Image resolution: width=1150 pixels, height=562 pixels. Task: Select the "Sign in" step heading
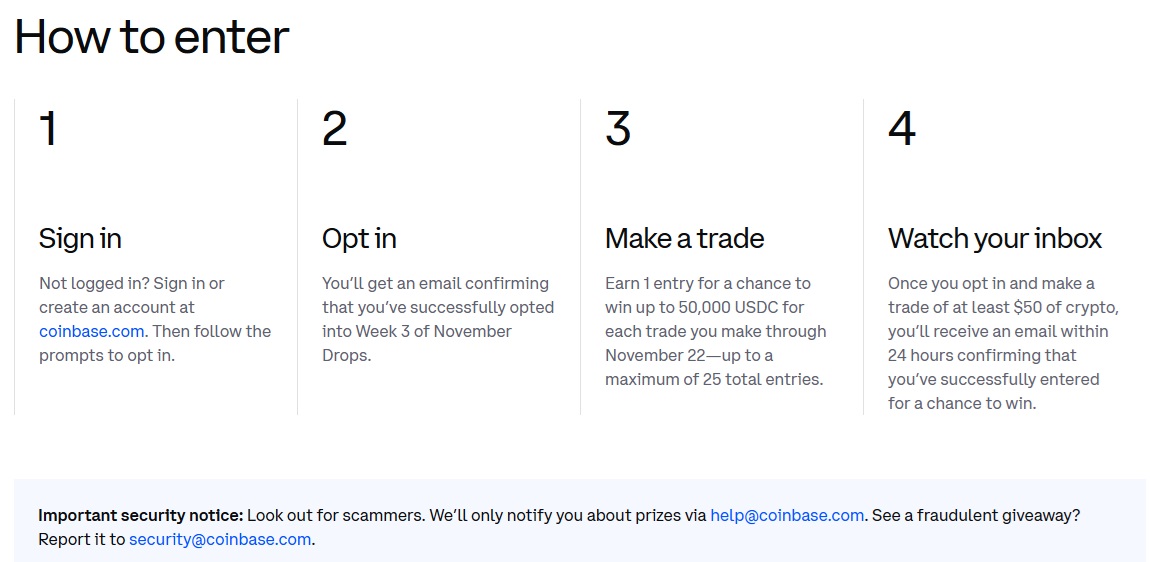point(80,239)
